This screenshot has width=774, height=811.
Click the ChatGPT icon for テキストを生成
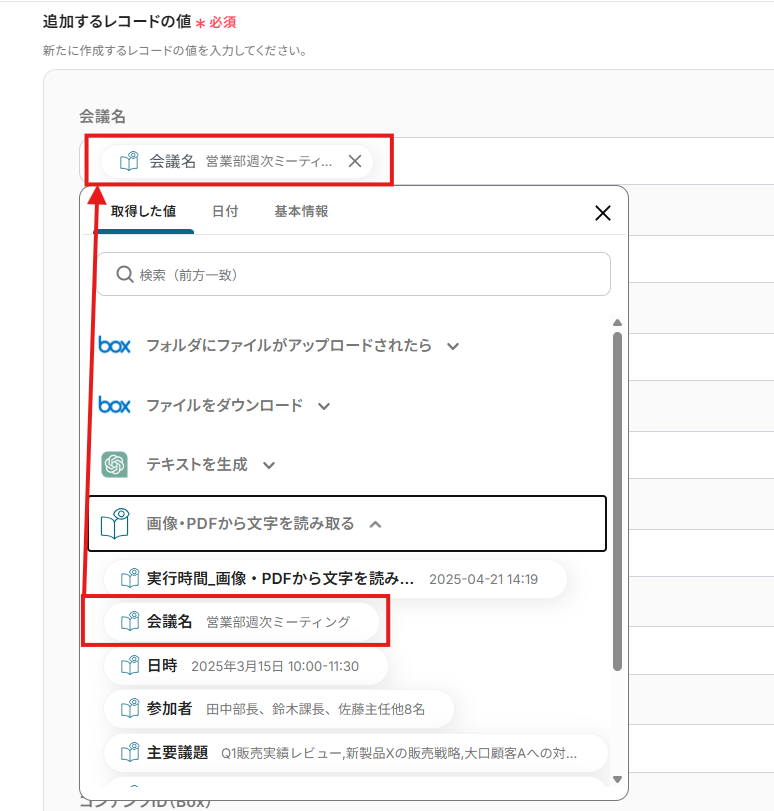pos(114,464)
